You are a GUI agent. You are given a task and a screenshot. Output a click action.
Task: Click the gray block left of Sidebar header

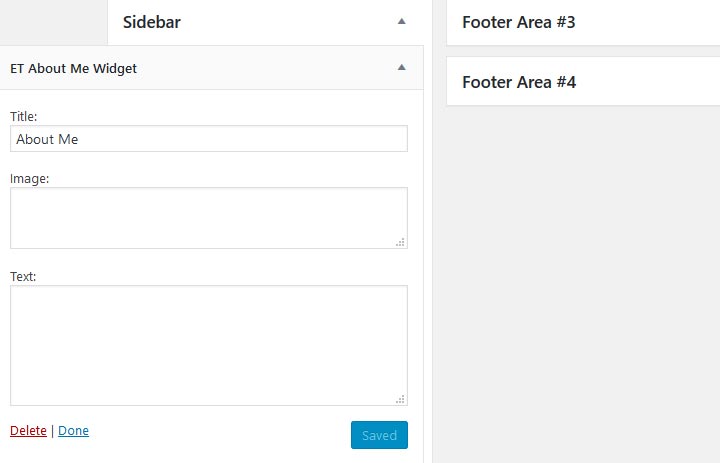pos(52,21)
